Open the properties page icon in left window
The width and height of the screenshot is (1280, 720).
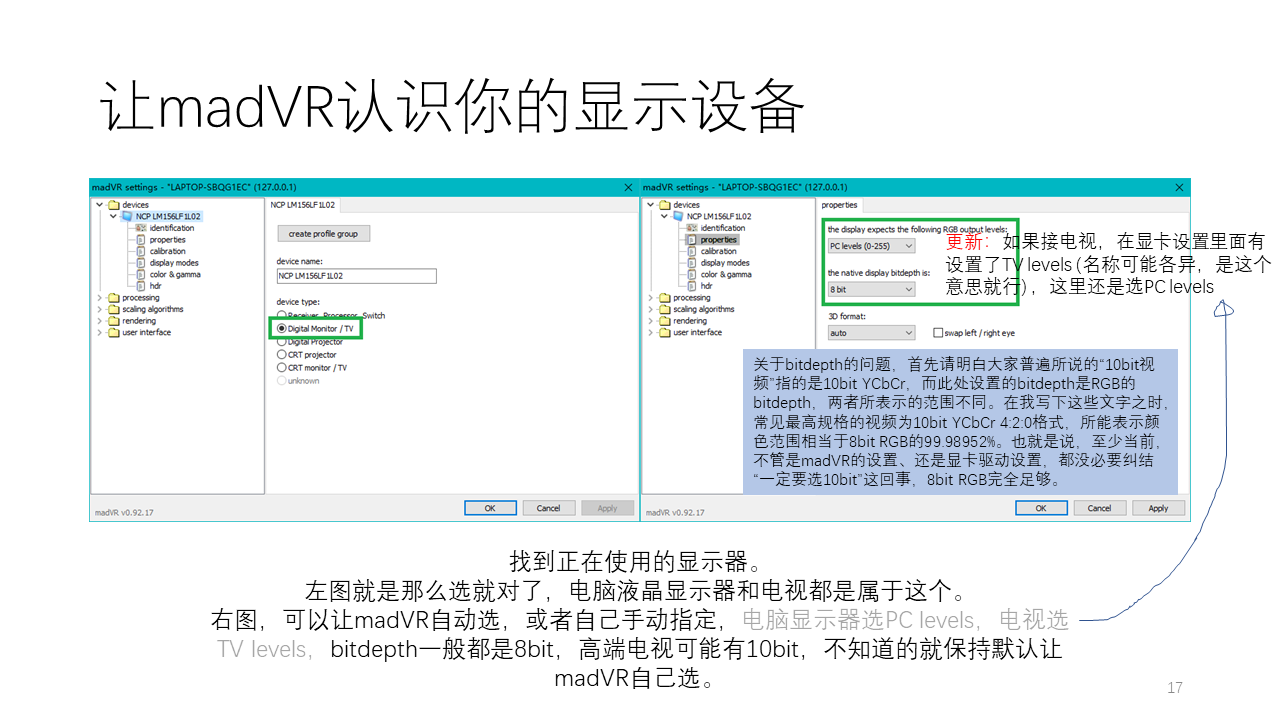pos(141,240)
